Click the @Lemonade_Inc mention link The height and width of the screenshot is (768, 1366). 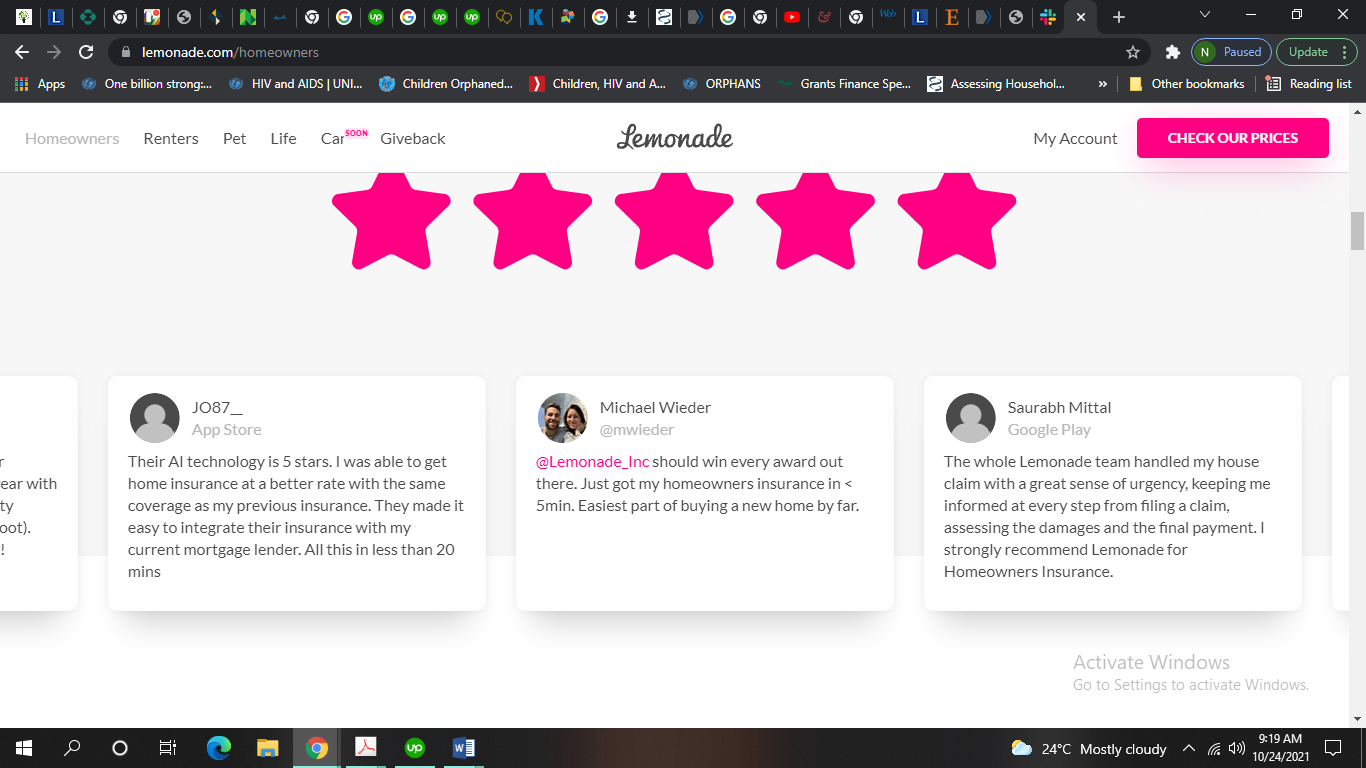point(593,462)
